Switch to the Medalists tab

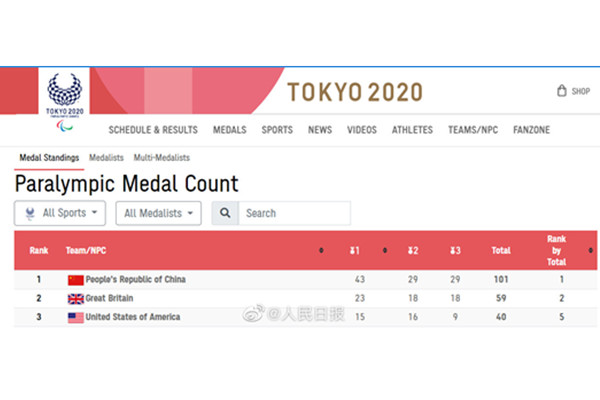(x=106, y=158)
